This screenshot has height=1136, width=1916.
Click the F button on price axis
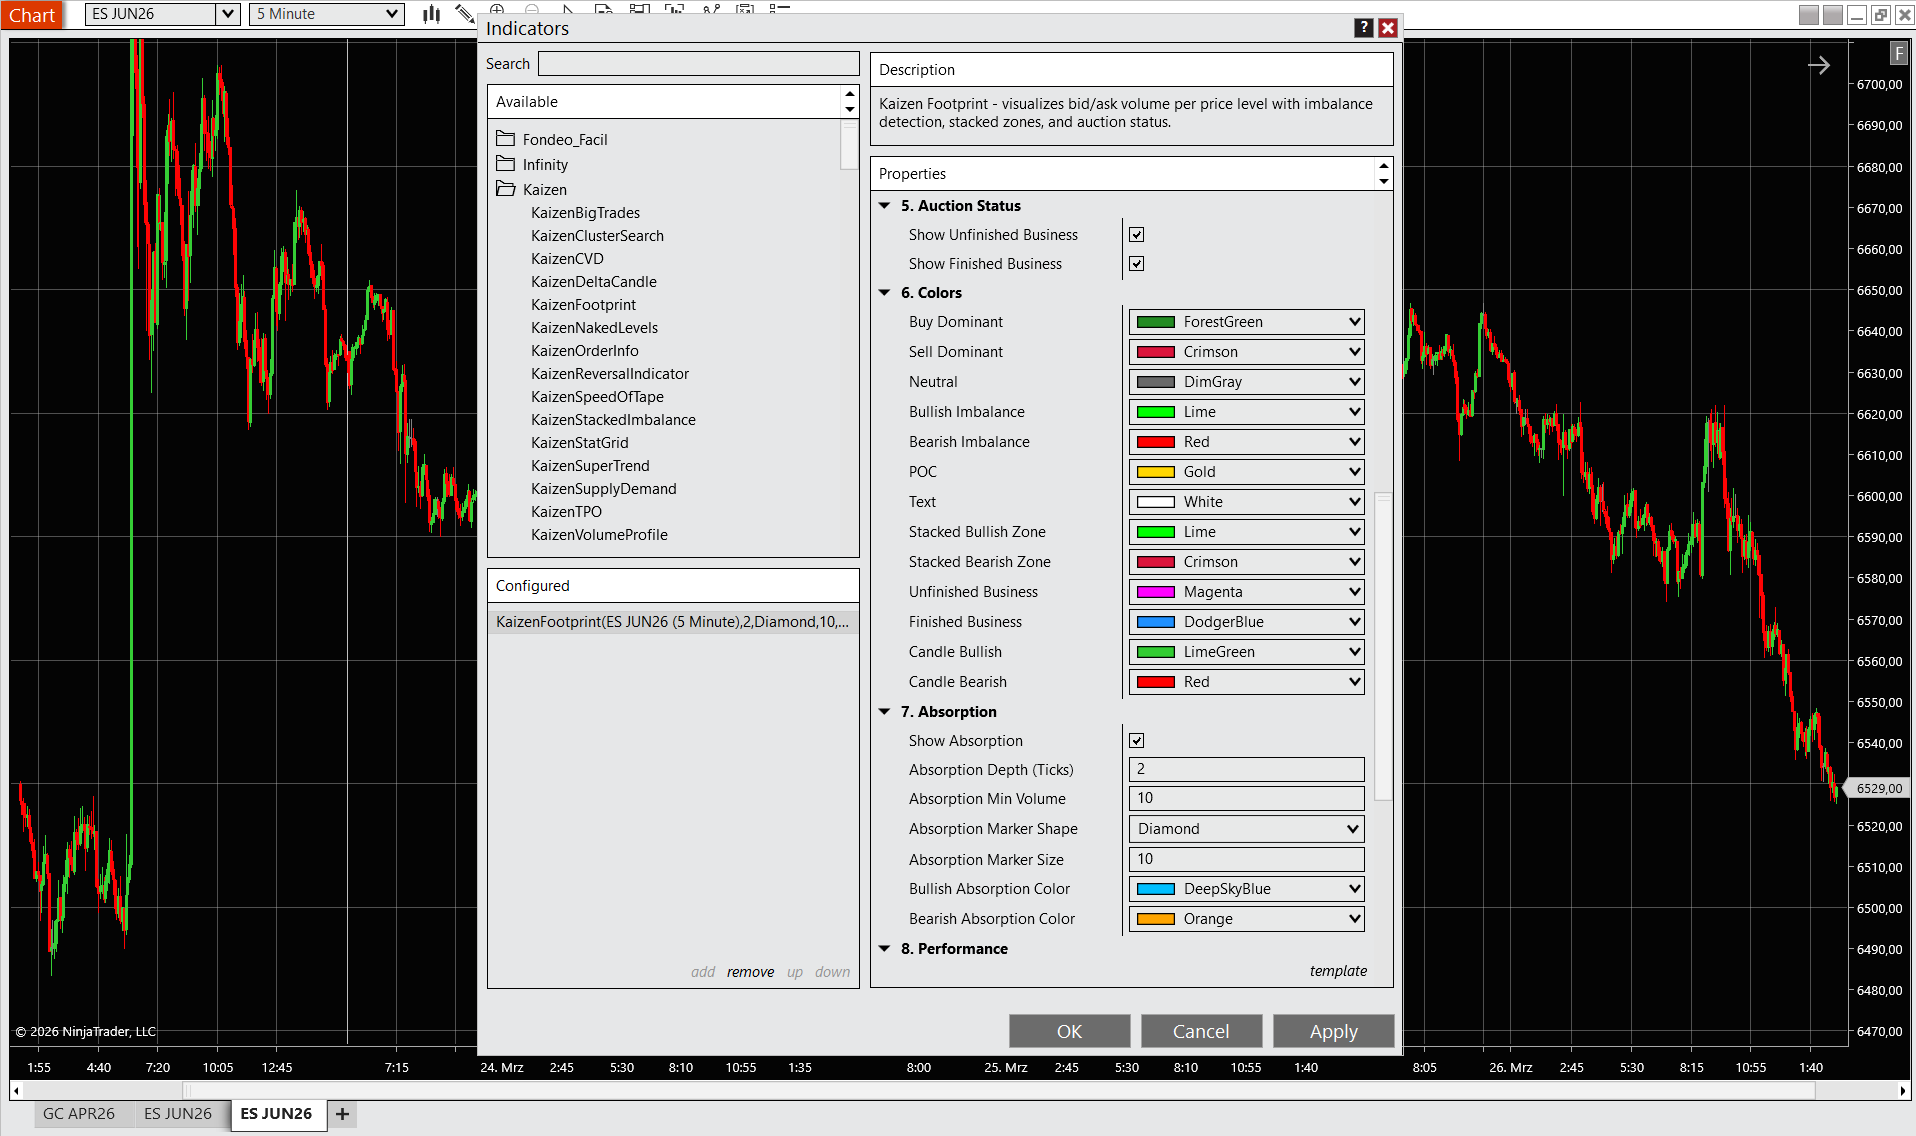[1898, 54]
